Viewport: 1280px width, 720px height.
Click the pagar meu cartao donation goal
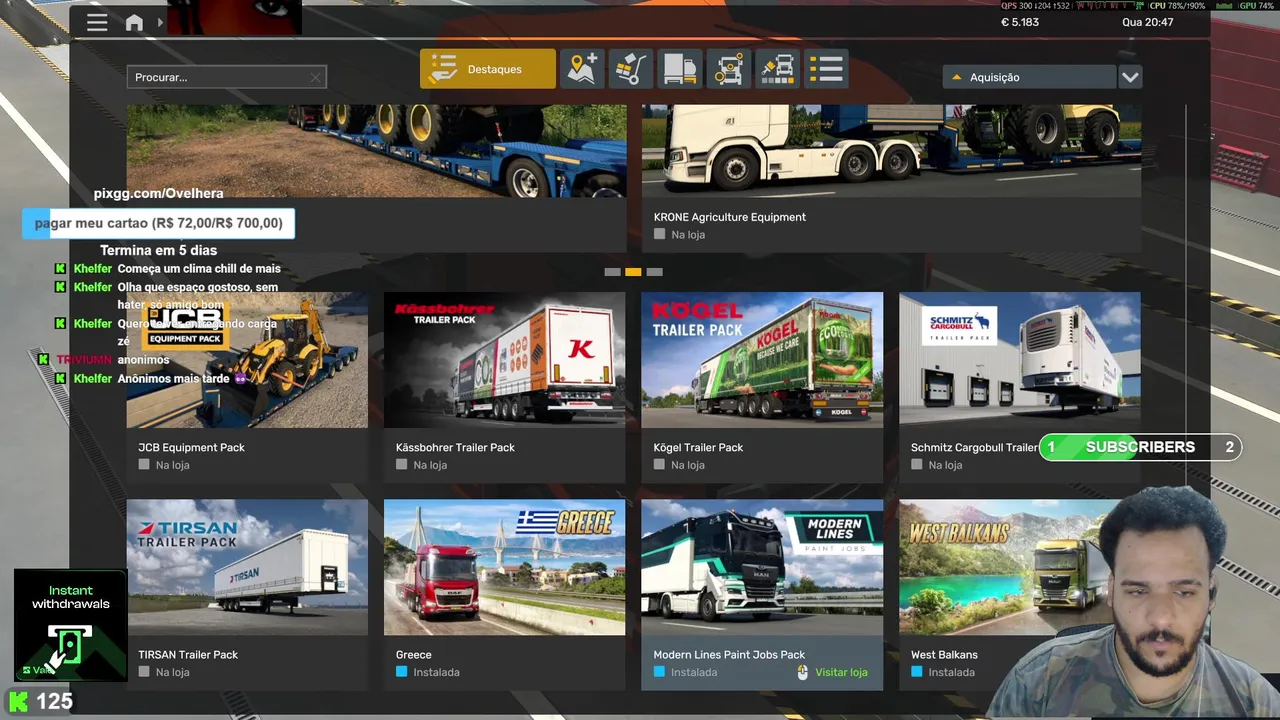pyautogui.click(x=158, y=223)
